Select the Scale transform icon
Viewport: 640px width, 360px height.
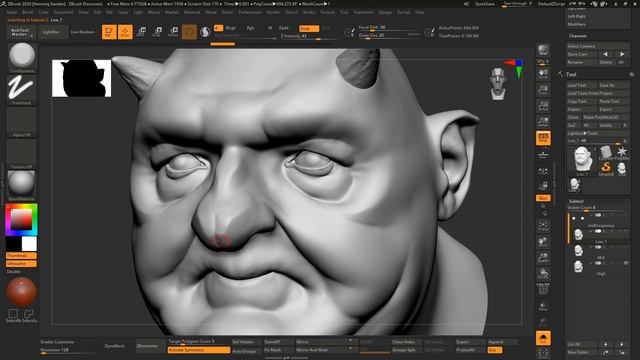click(x=157, y=32)
